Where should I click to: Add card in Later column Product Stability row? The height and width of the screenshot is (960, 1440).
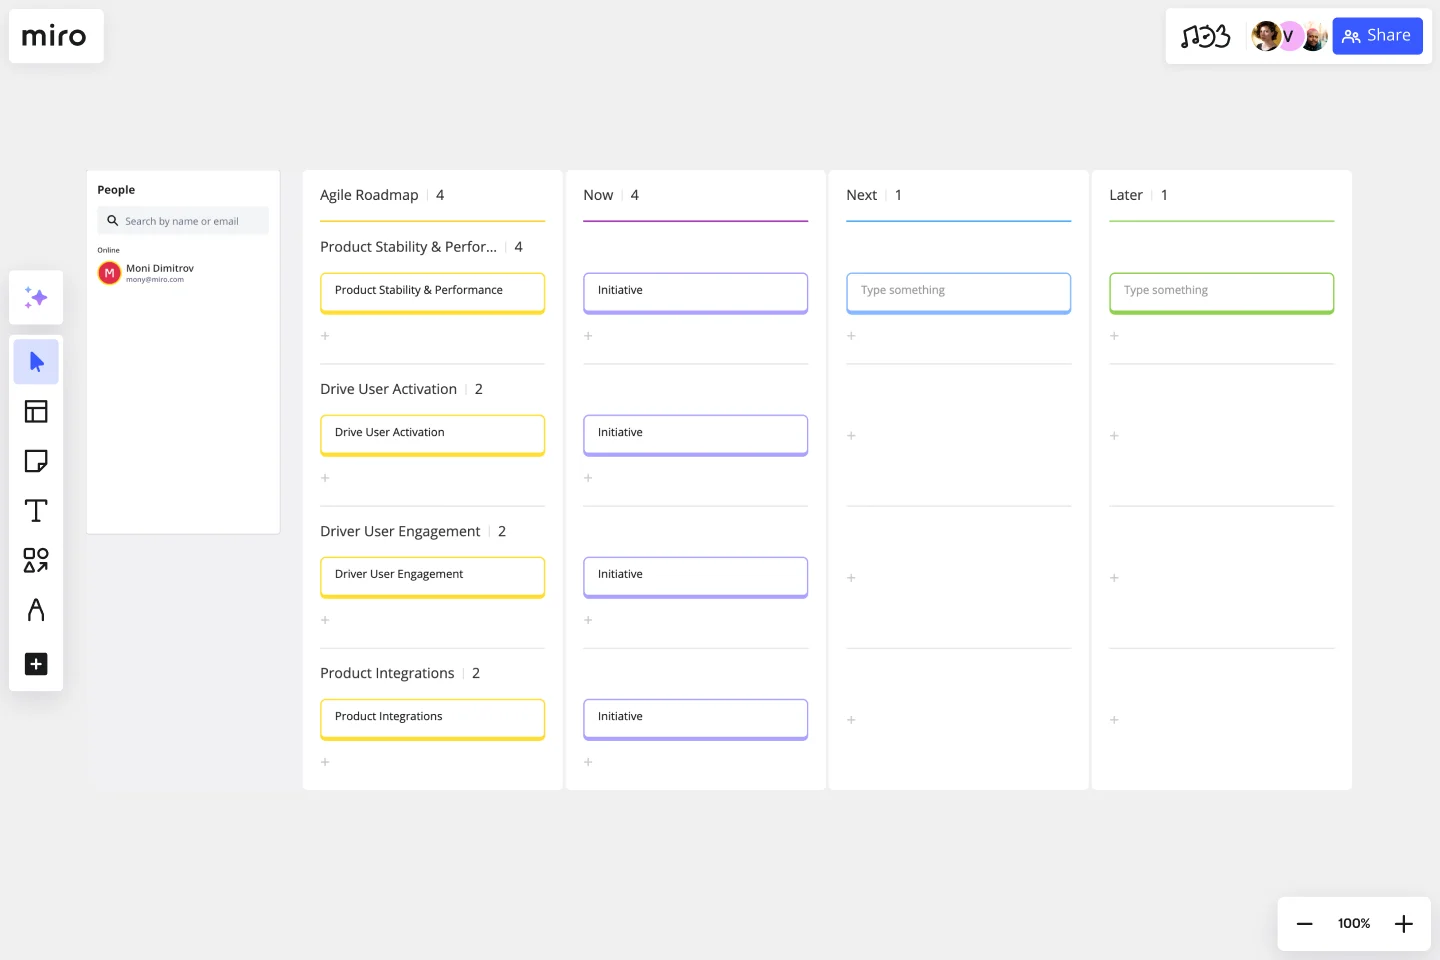click(1114, 336)
